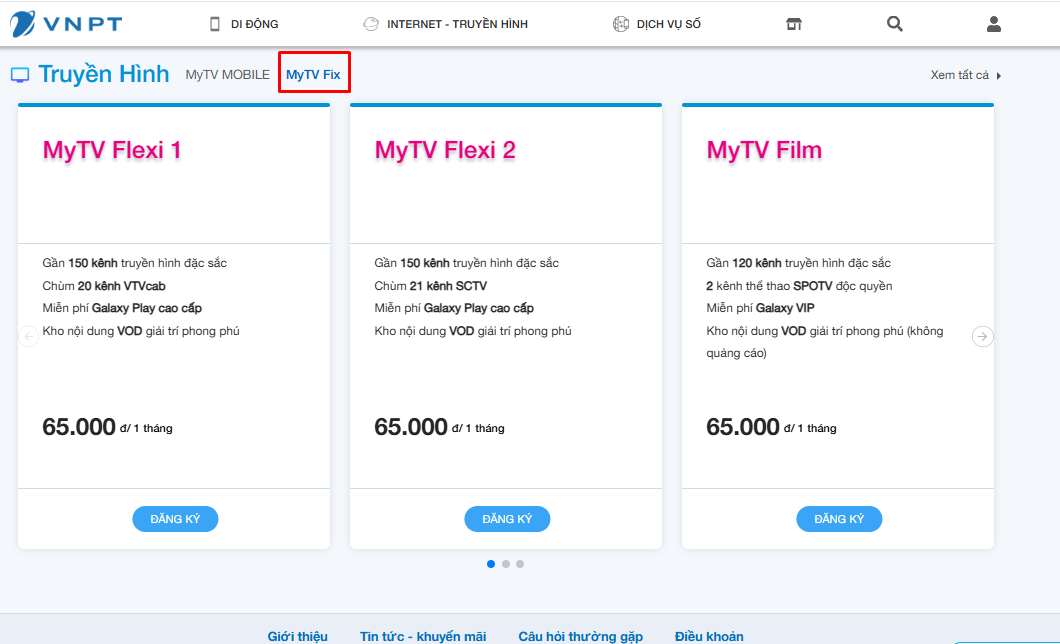
Task: Click 'Chùm 20 kênh VTVcab' text
Action: click(x=104, y=286)
